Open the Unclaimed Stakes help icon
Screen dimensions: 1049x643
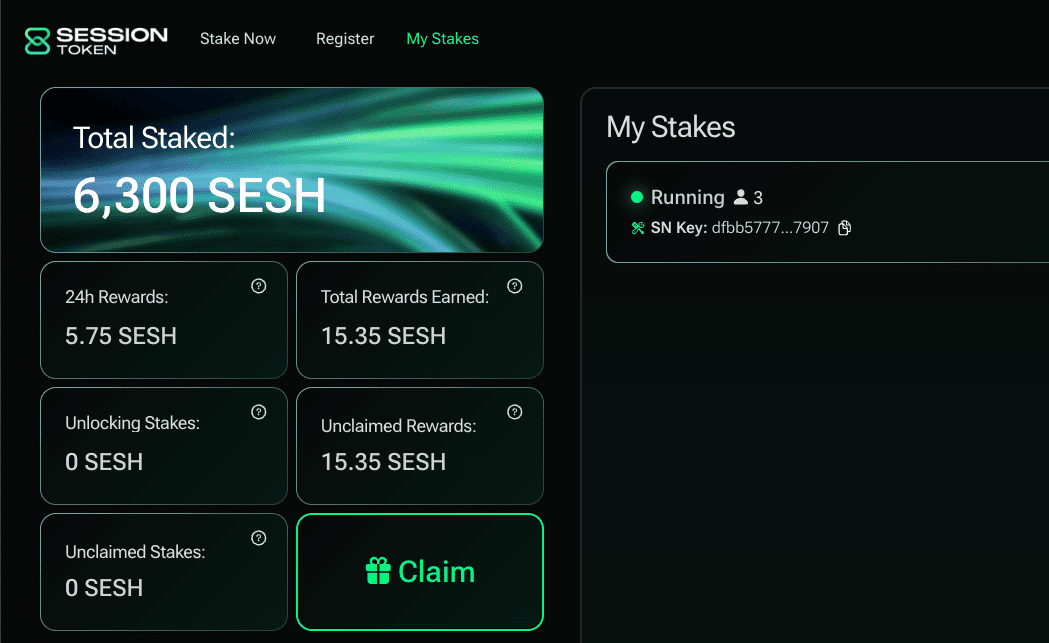258,538
